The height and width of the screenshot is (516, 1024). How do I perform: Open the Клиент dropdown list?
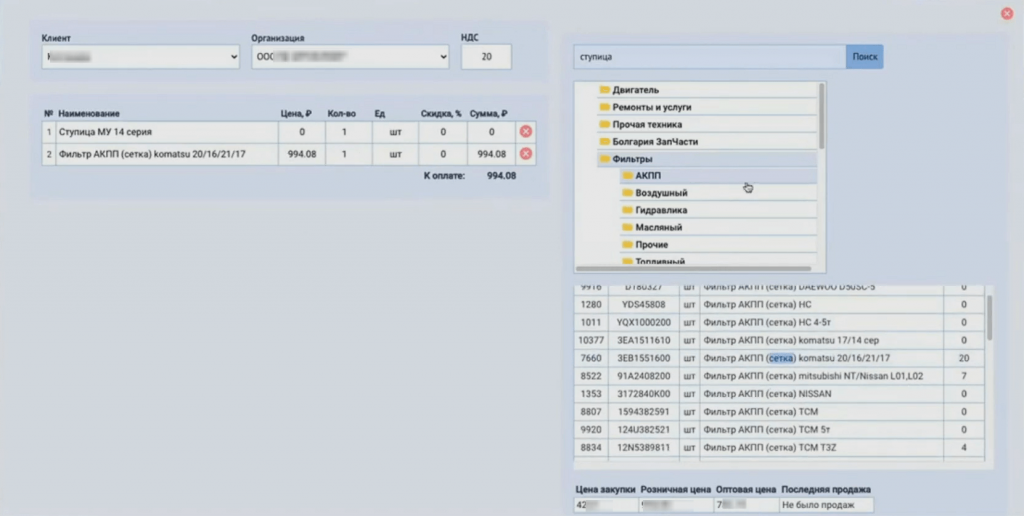140,58
